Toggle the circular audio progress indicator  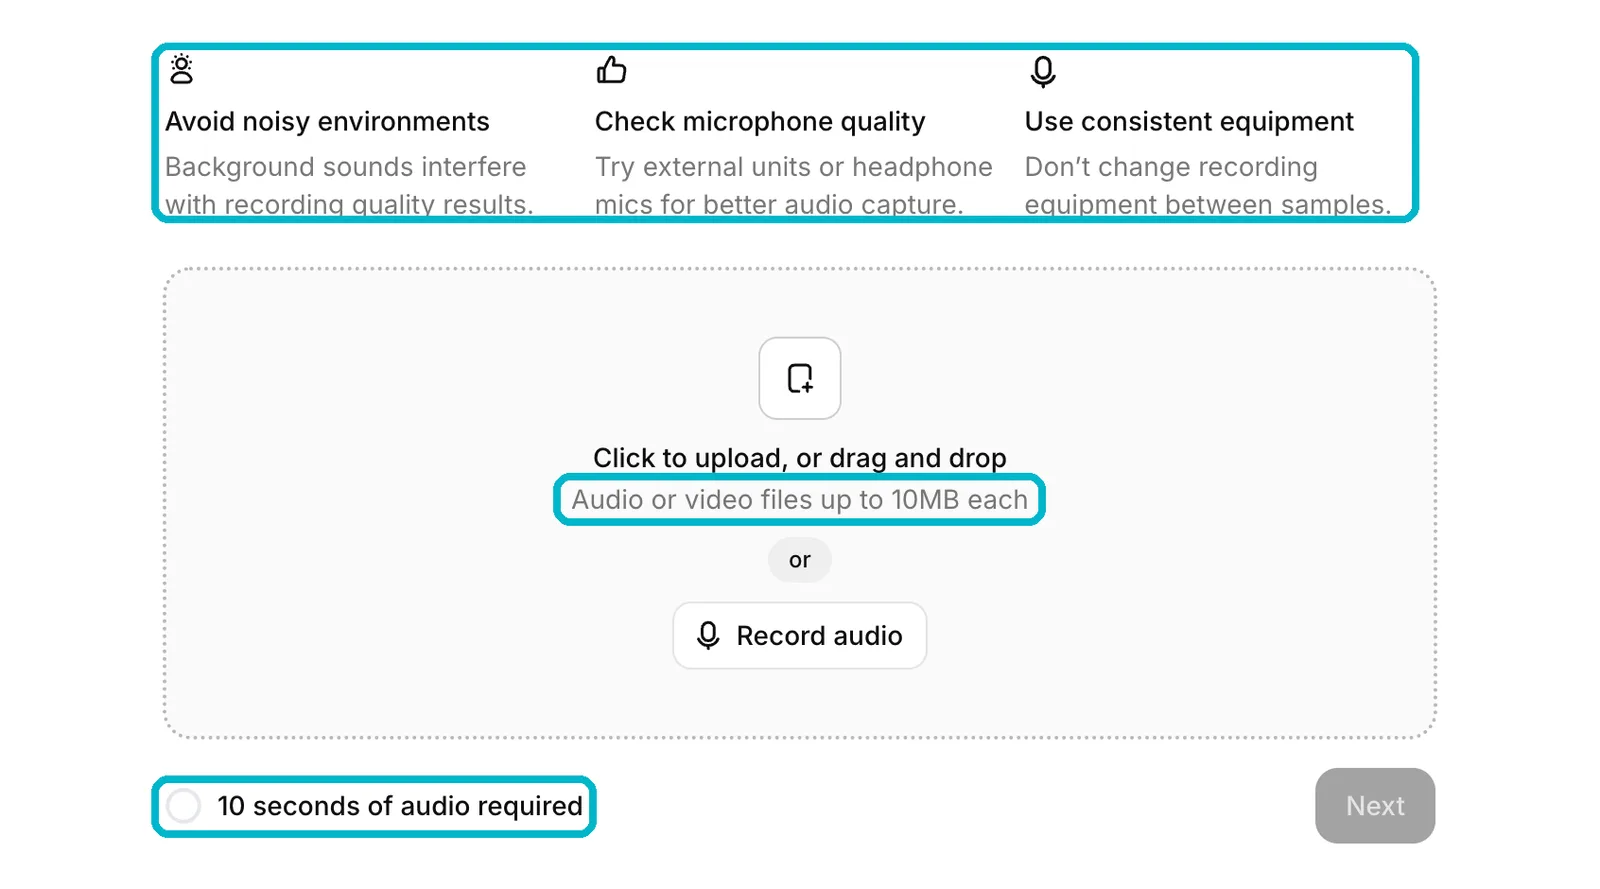184,806
